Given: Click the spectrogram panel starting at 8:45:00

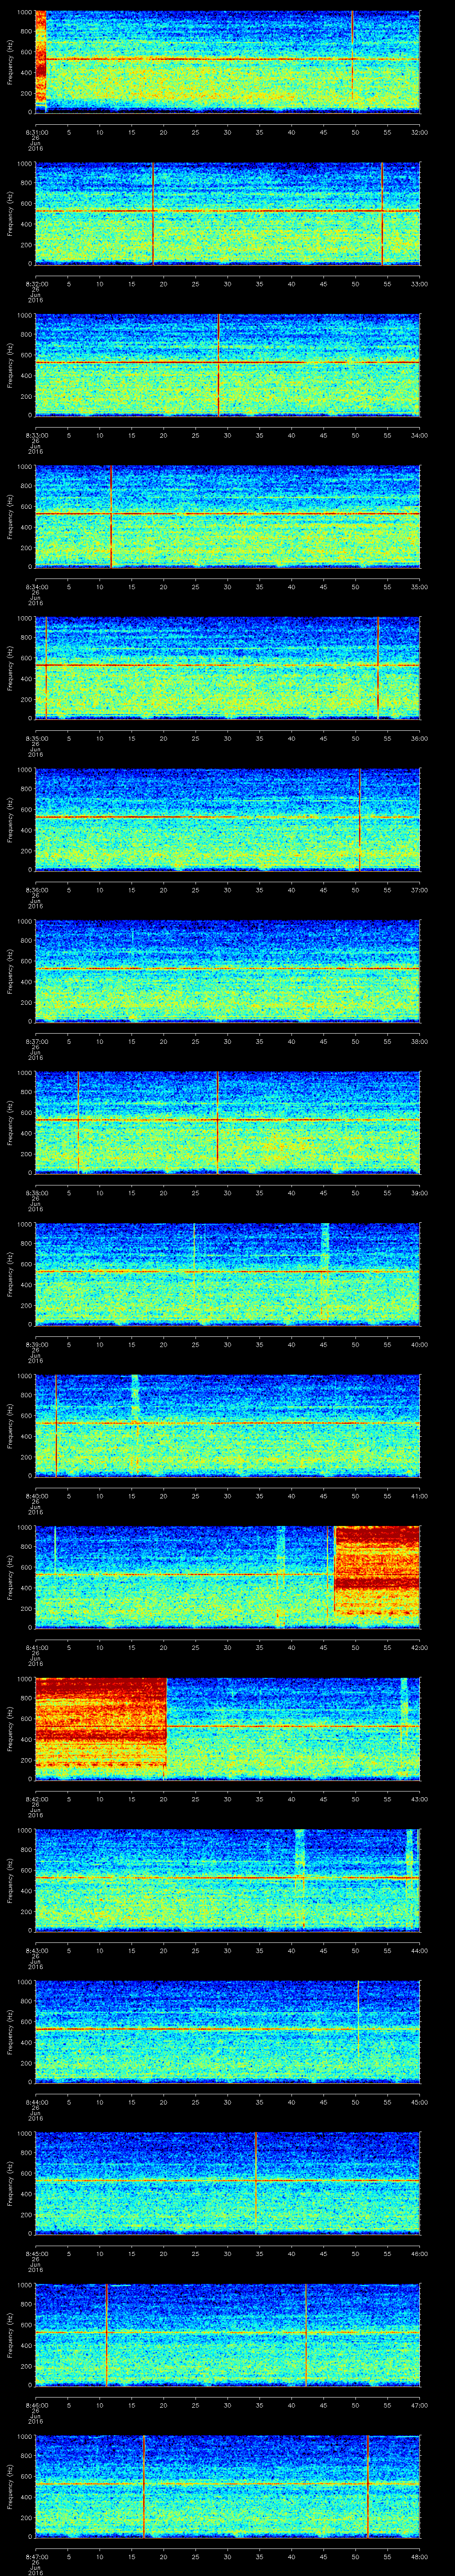Looking at the screenshot, I should [x=227, y=2183].
